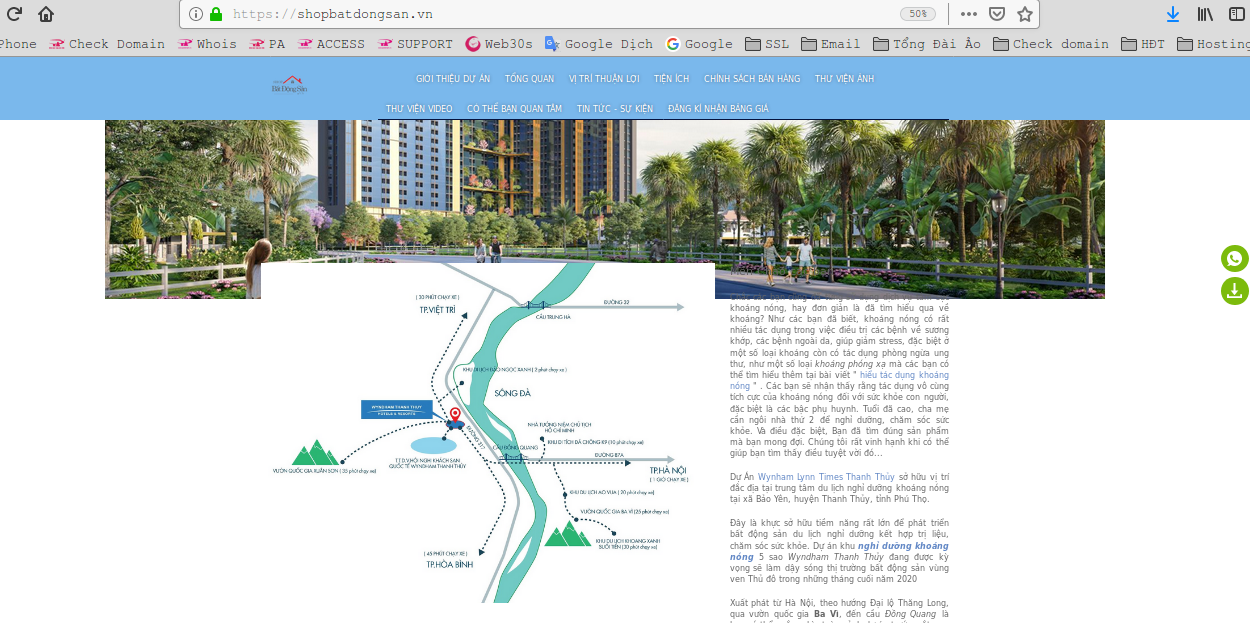This screenshot has height=623, width=1250.
Task: Click the TP.HÀ NỘI label on map
Action: point(668,470)
